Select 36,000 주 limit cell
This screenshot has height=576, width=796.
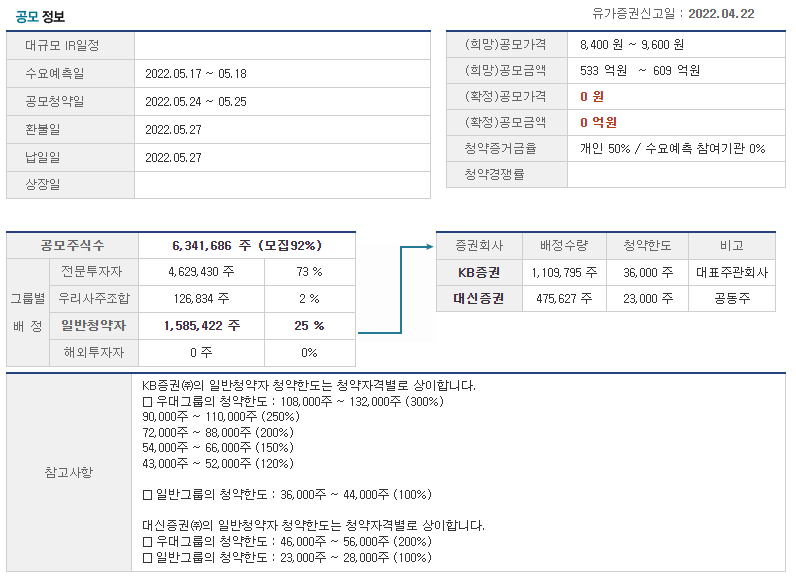(647, 273)
